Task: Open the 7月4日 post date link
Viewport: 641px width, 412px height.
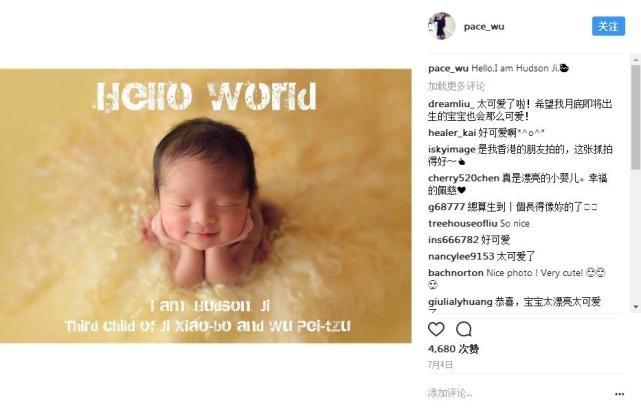Action: pos(440,365)
